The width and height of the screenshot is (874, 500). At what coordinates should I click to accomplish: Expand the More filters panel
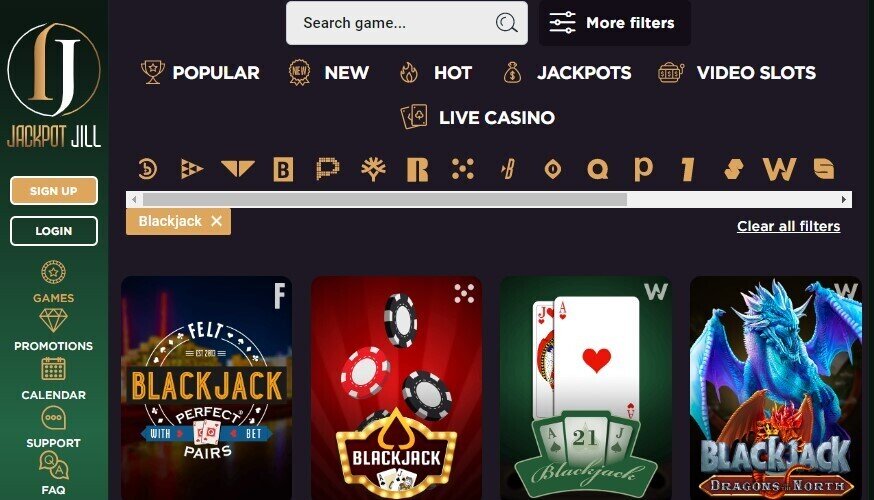(x=615, y=23)
